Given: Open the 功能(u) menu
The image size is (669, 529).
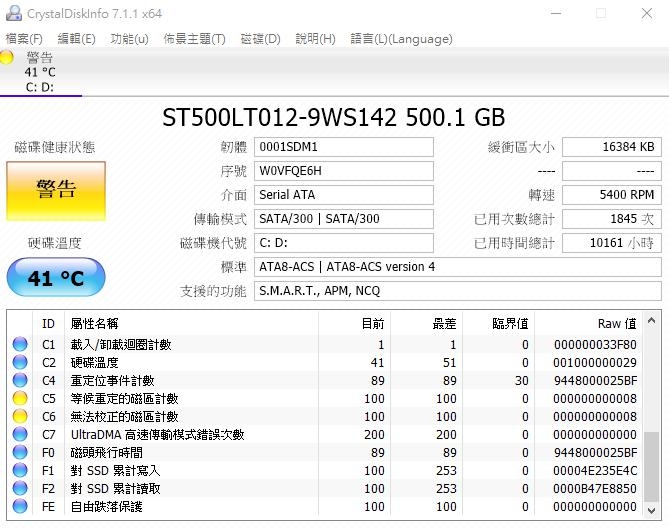Looking at the screenshot, I should point(129,39).
